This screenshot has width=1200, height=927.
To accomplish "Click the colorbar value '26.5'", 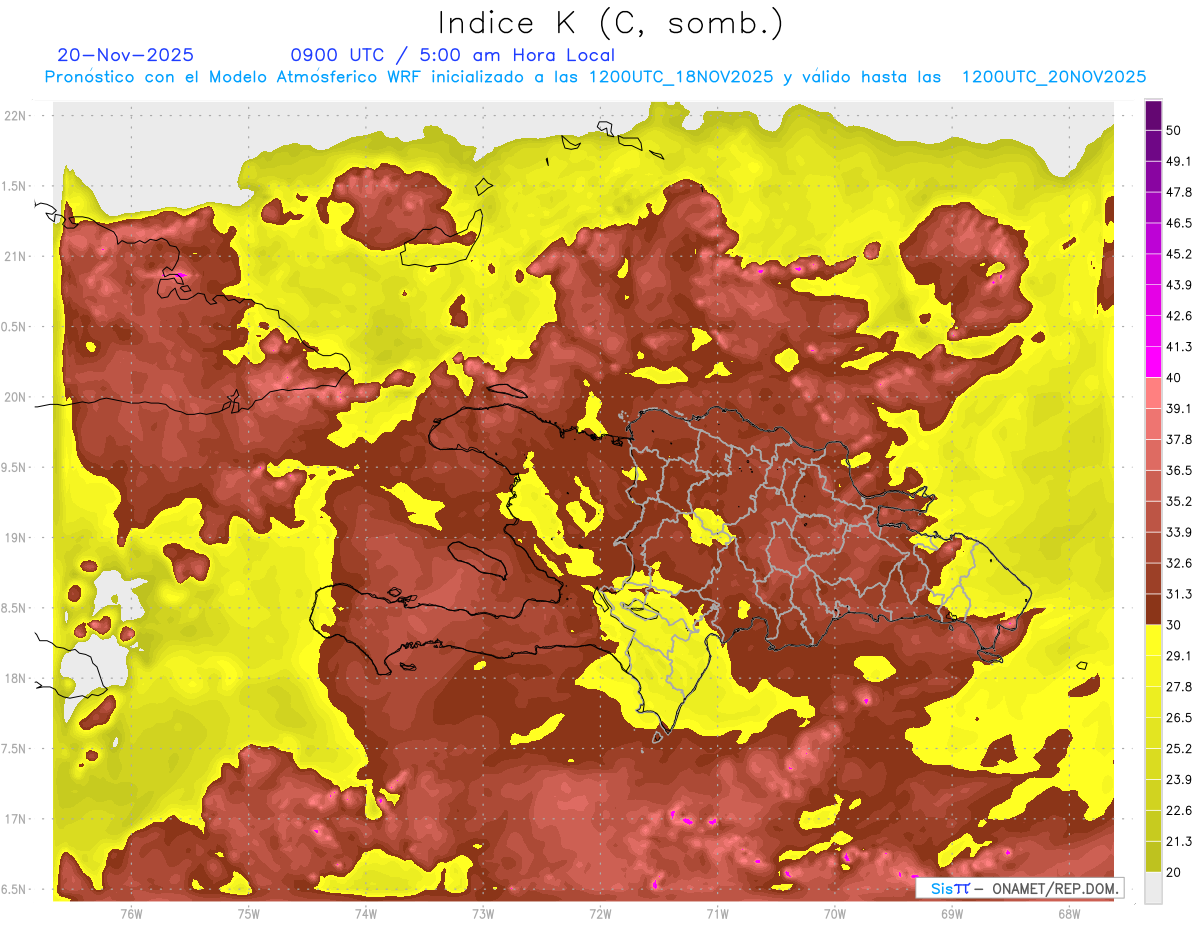I will [1179, 718].
